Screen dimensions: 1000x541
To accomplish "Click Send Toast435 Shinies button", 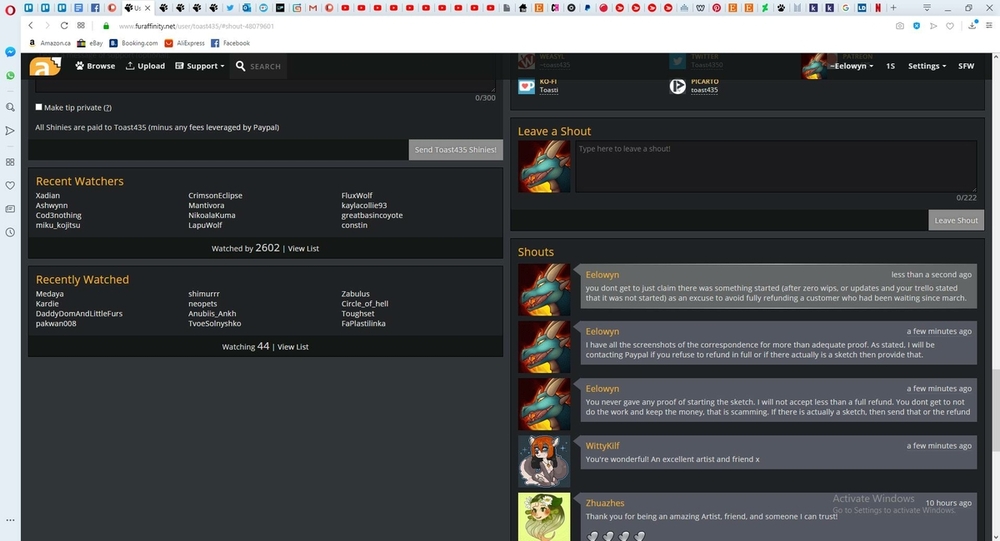I will point(455,149).
